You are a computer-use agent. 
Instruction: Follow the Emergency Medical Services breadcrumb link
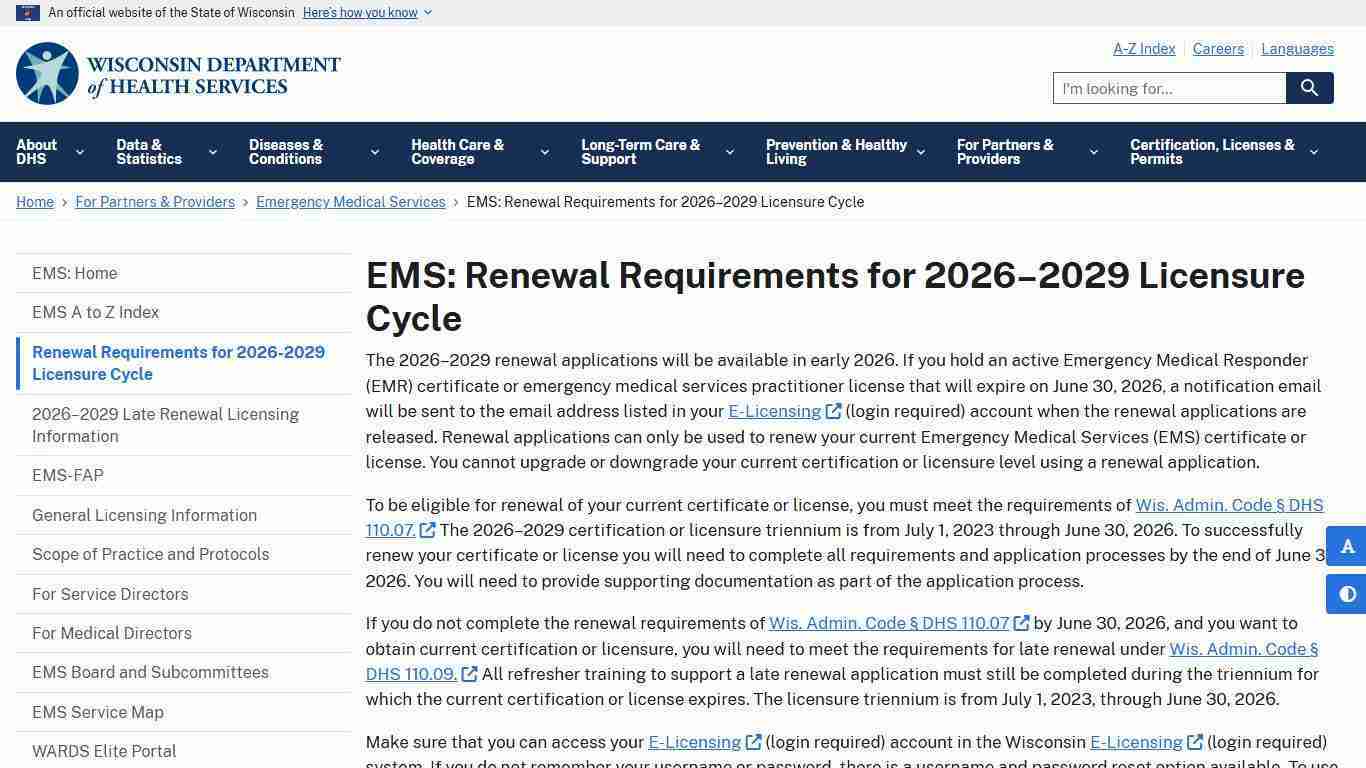point(350,201)
